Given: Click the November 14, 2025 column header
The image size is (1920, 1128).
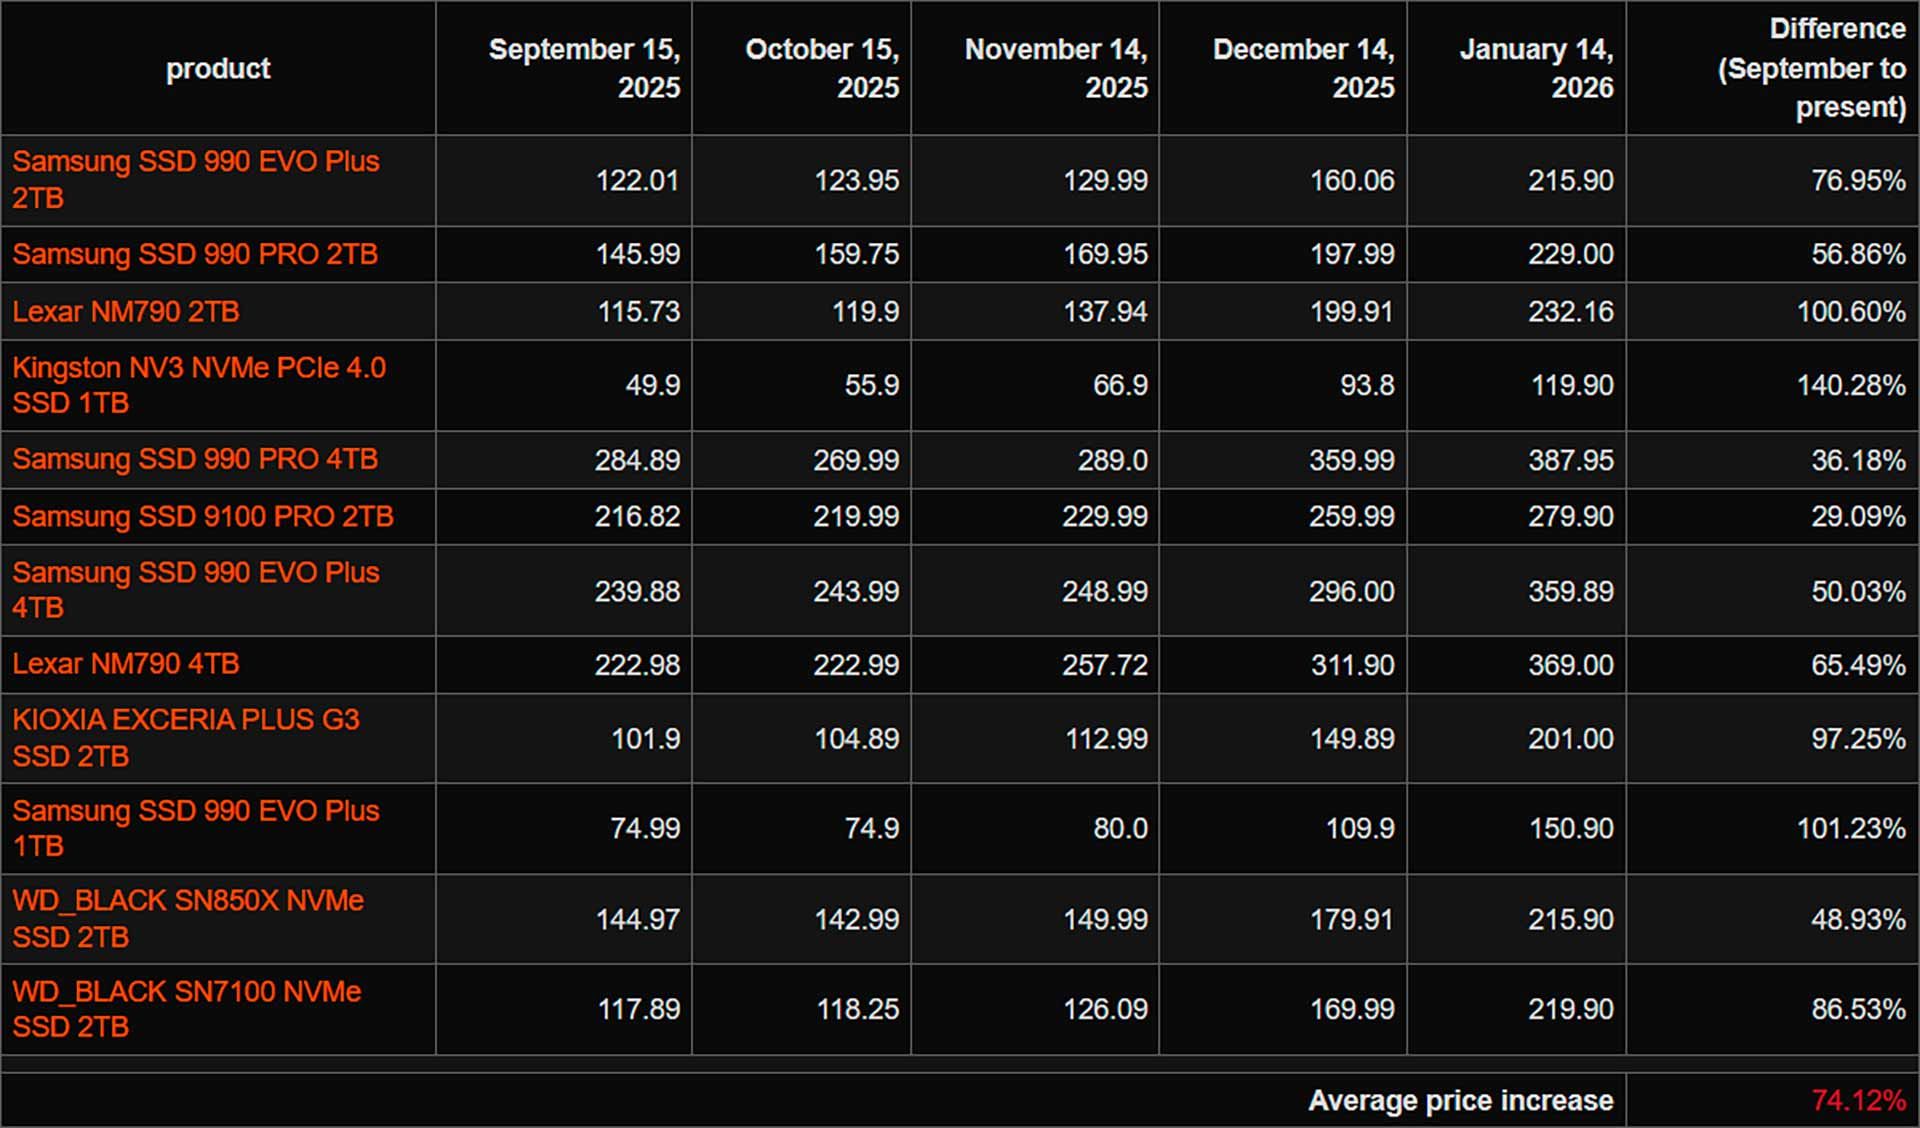Looking at the screenshot, I should pos(1055,68).
